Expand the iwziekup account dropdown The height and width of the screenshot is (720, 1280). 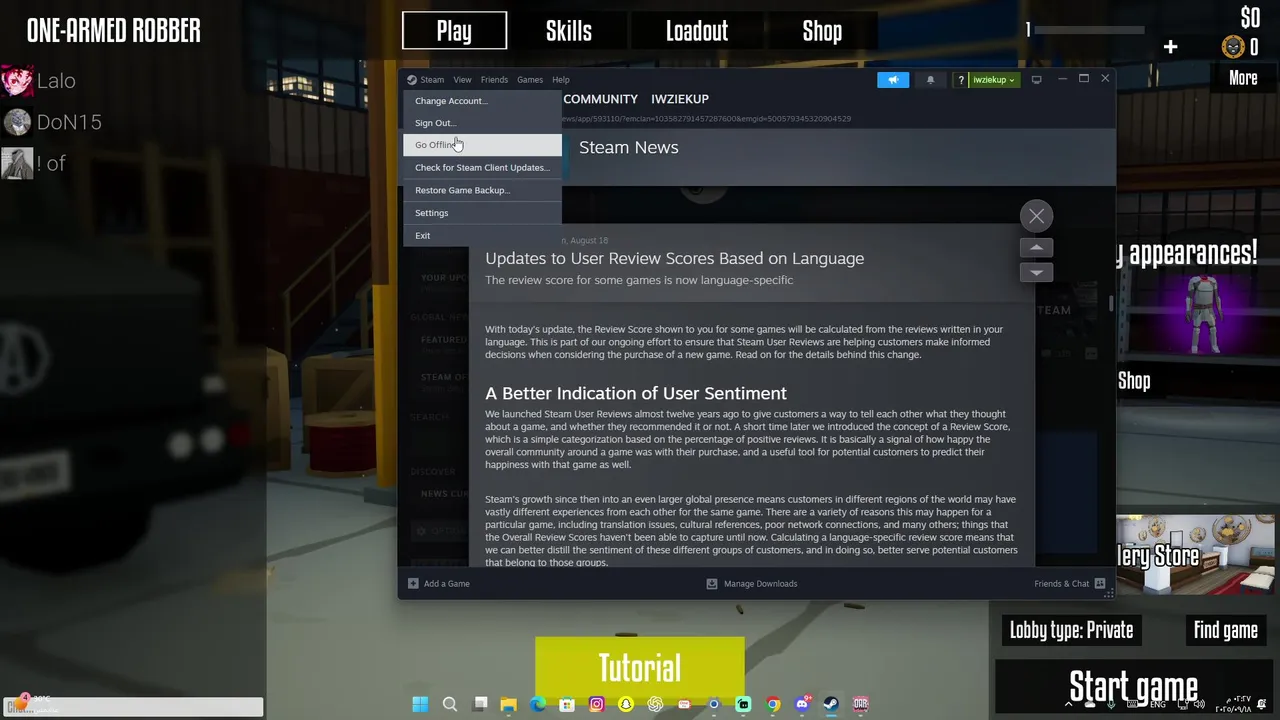click(994, 80)
